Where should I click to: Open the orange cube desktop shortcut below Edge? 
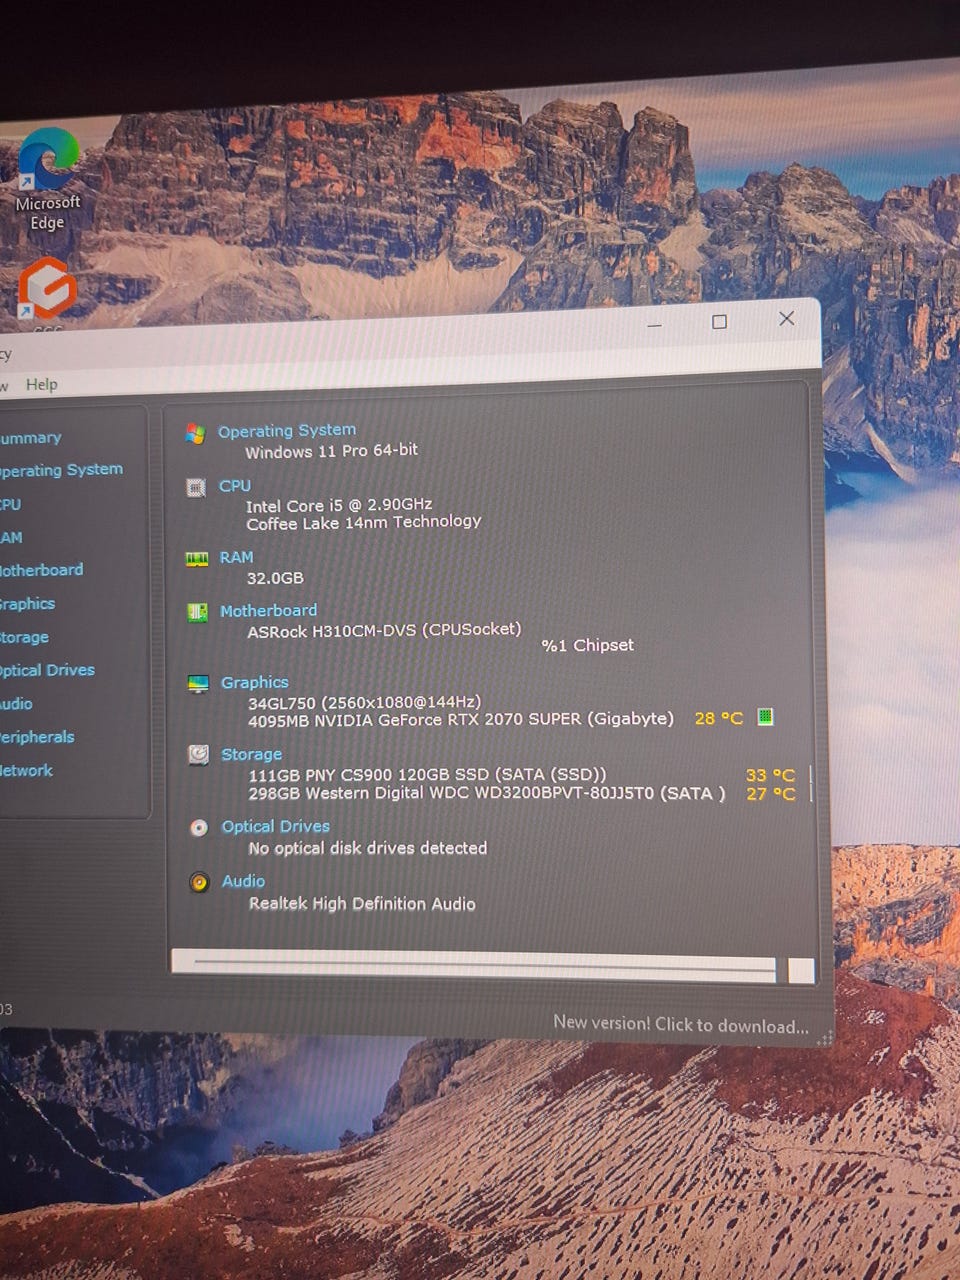47,290
